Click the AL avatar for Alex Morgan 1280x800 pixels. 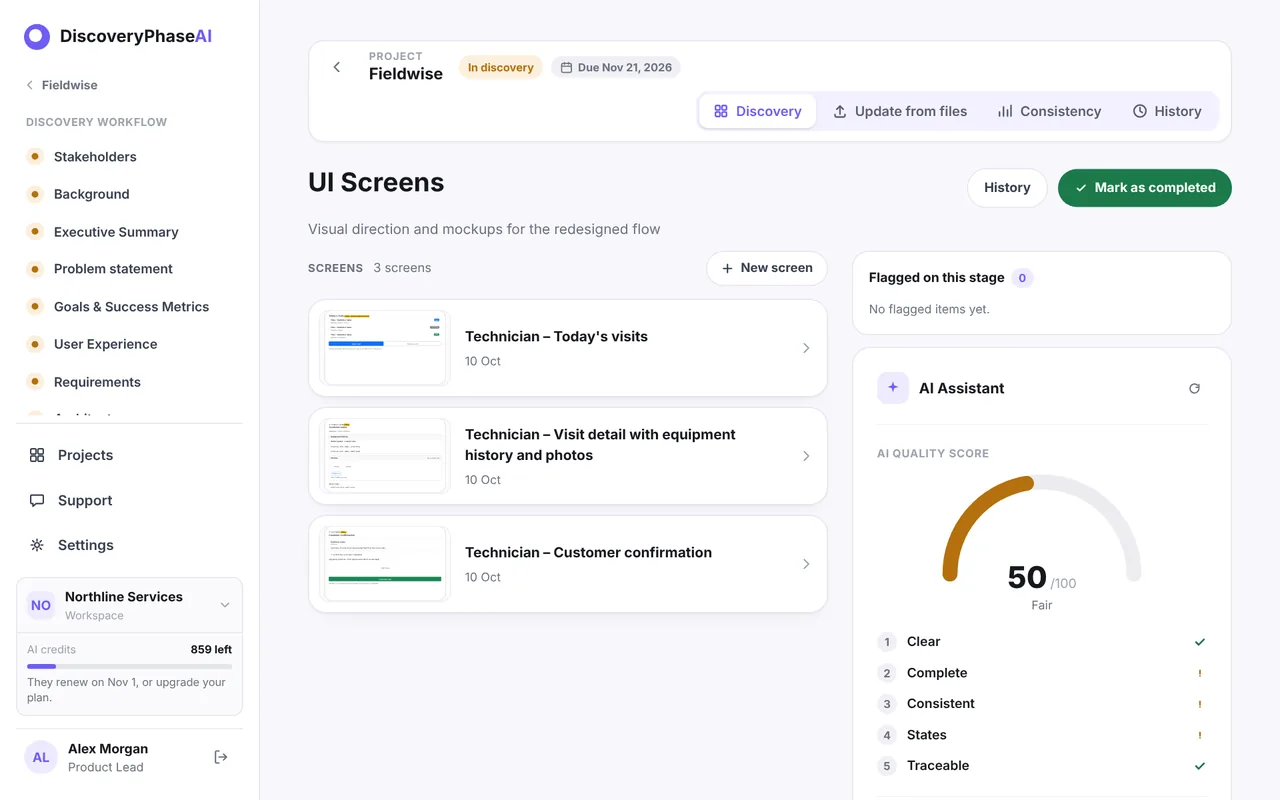click(x=41, y=757)
